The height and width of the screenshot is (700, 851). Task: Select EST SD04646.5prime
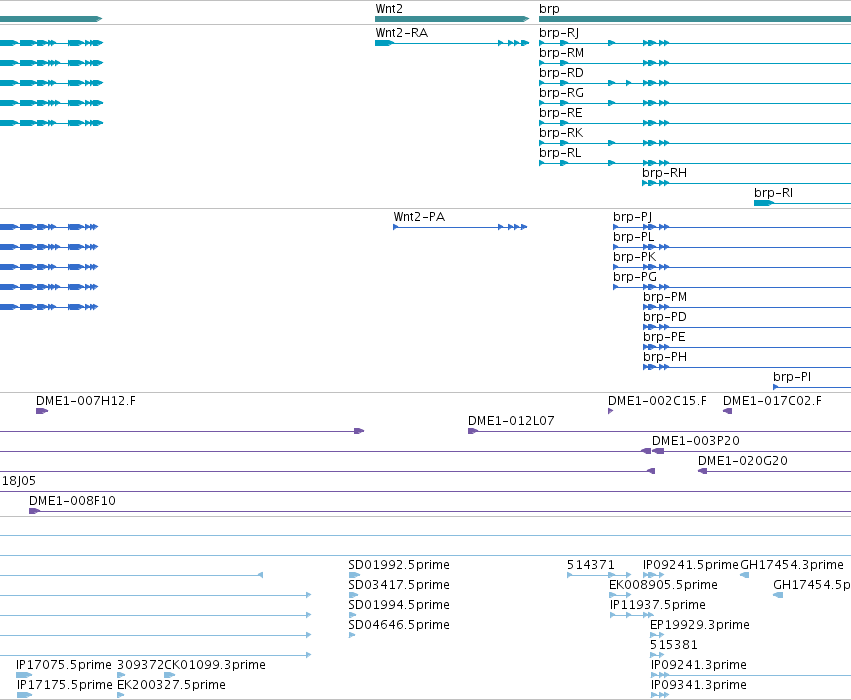(x=399, y=625)
